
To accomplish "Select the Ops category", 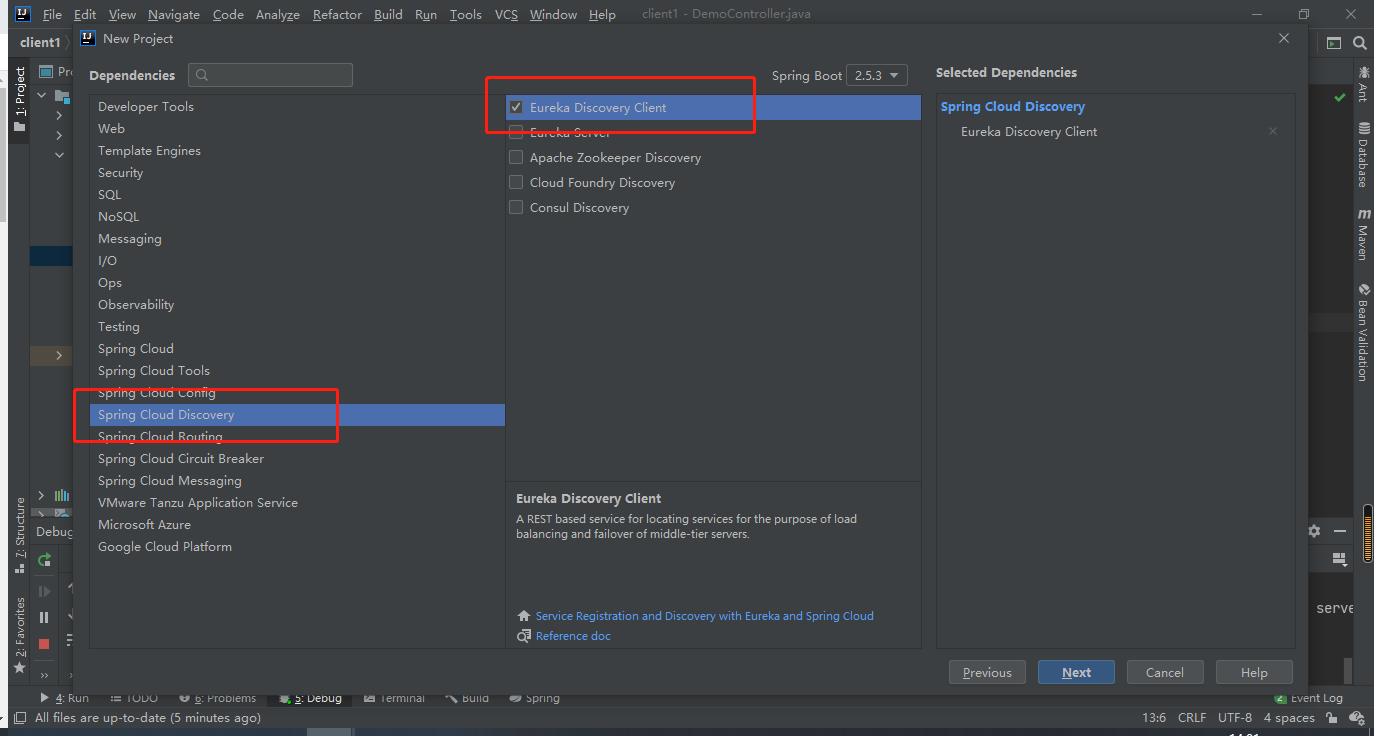I will (297, 283).
